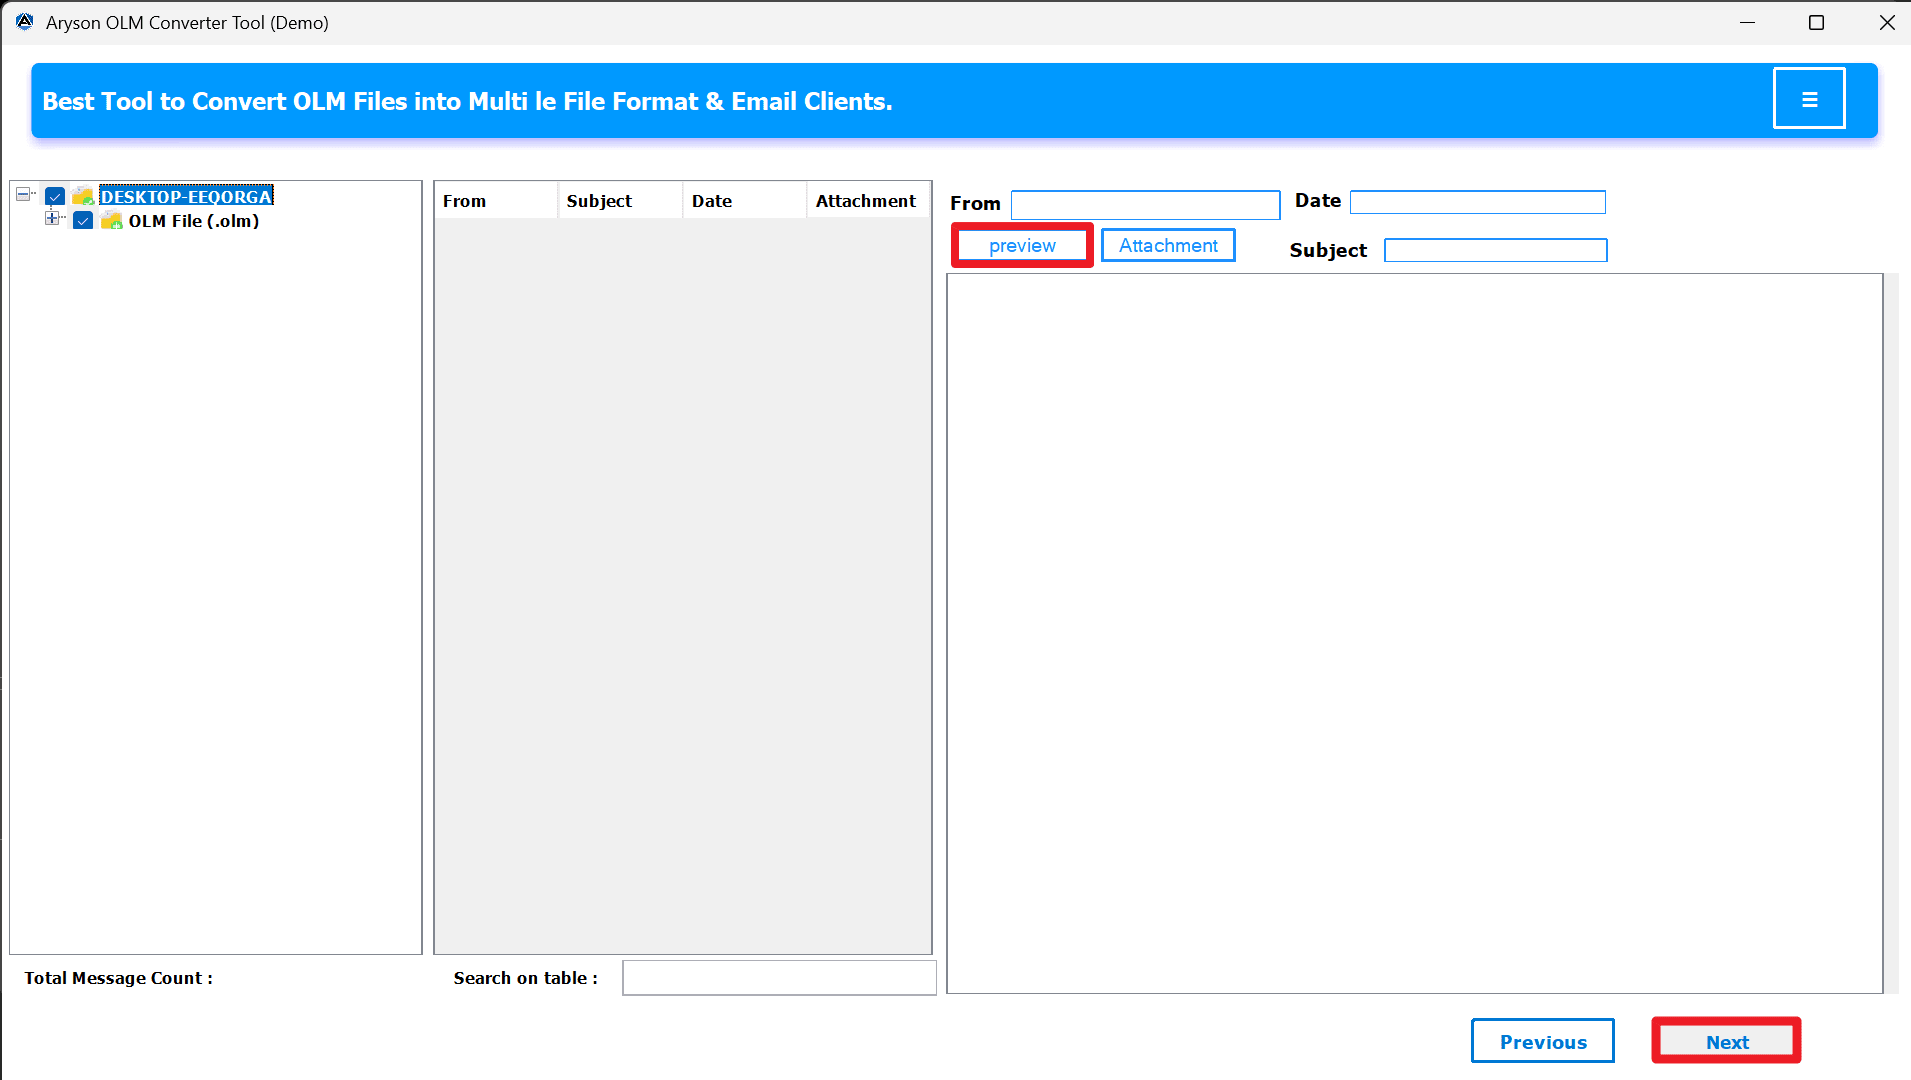Click the Subject filter input field
The image size is (1911, 1080).
pos(1494,250)
